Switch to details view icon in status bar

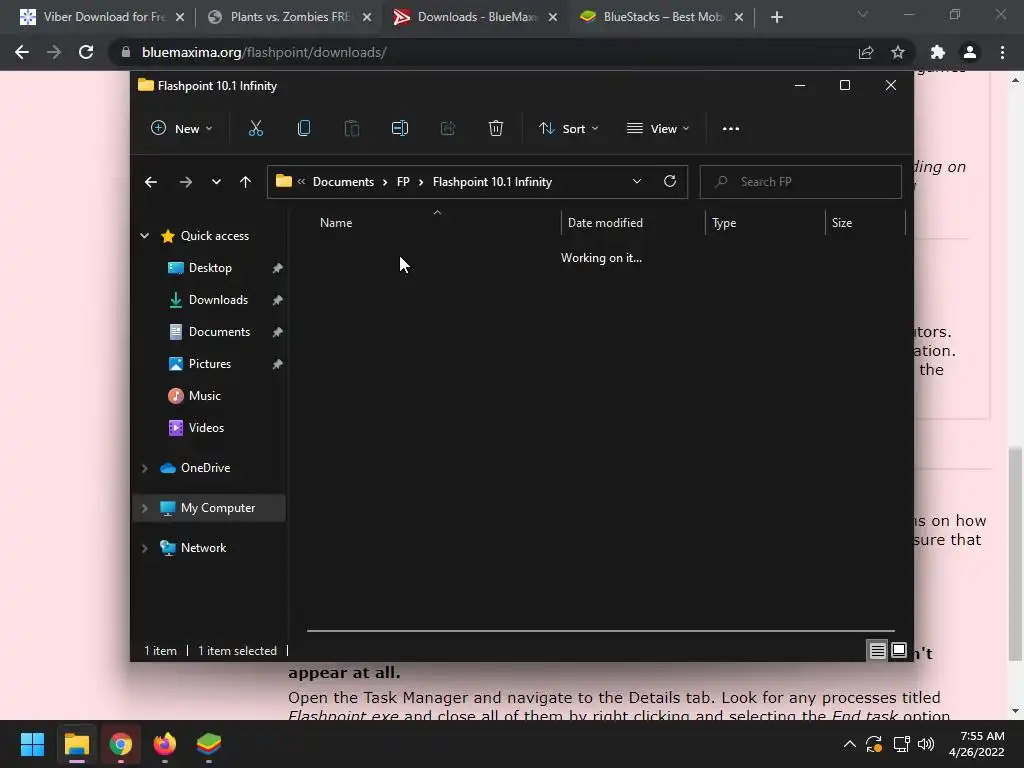[877, 650]
